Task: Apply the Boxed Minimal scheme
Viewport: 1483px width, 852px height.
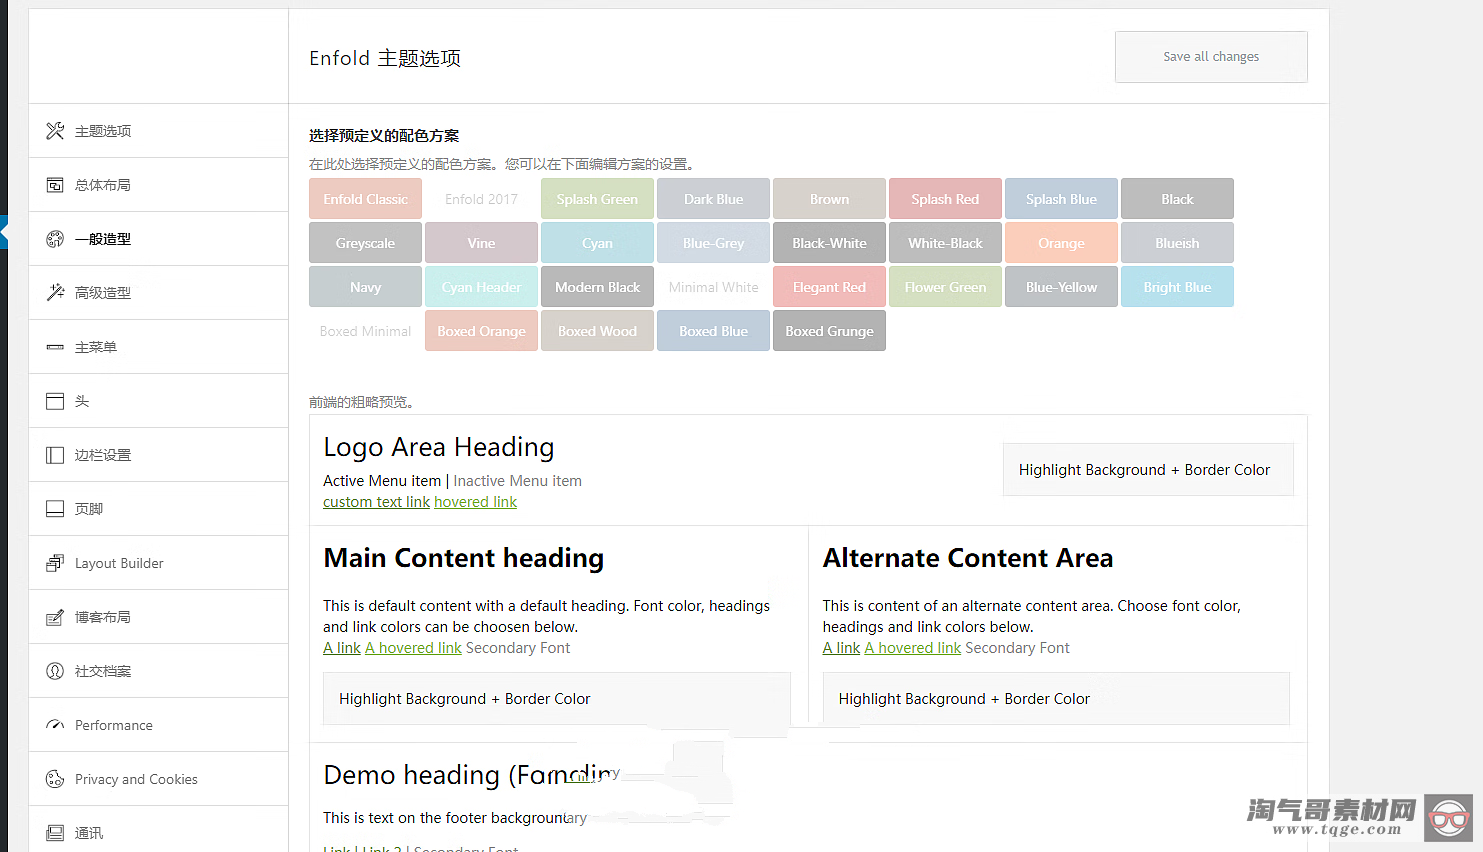Action: click(365, 331)
